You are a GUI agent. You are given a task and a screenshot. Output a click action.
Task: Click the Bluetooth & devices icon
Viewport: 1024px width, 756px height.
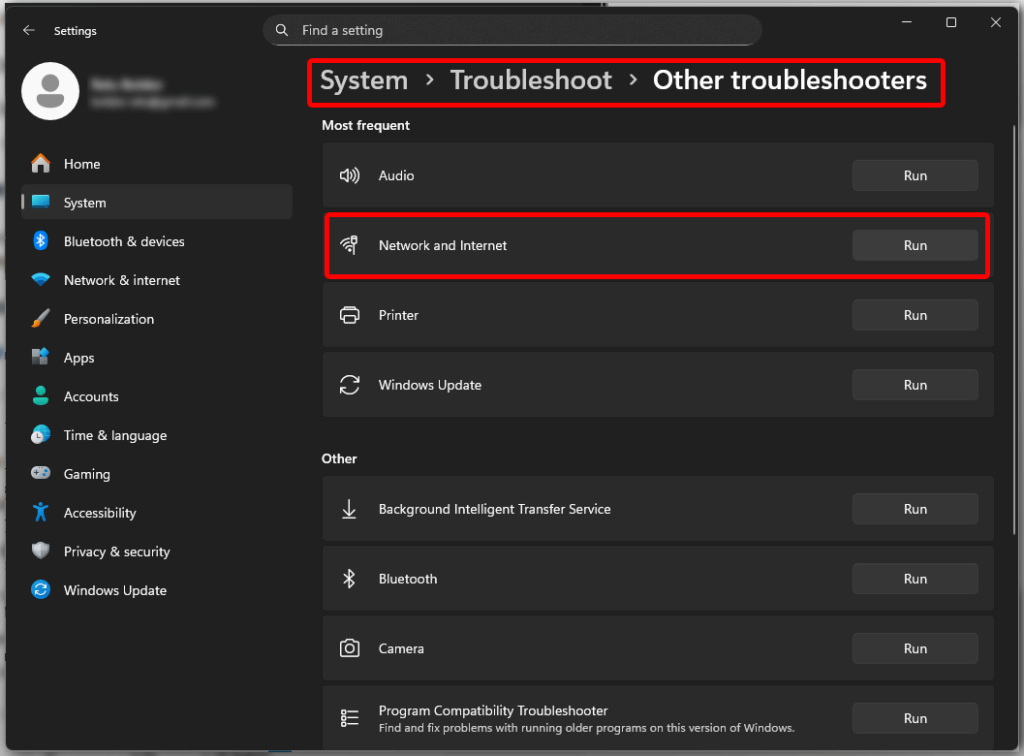coord(40,241)
